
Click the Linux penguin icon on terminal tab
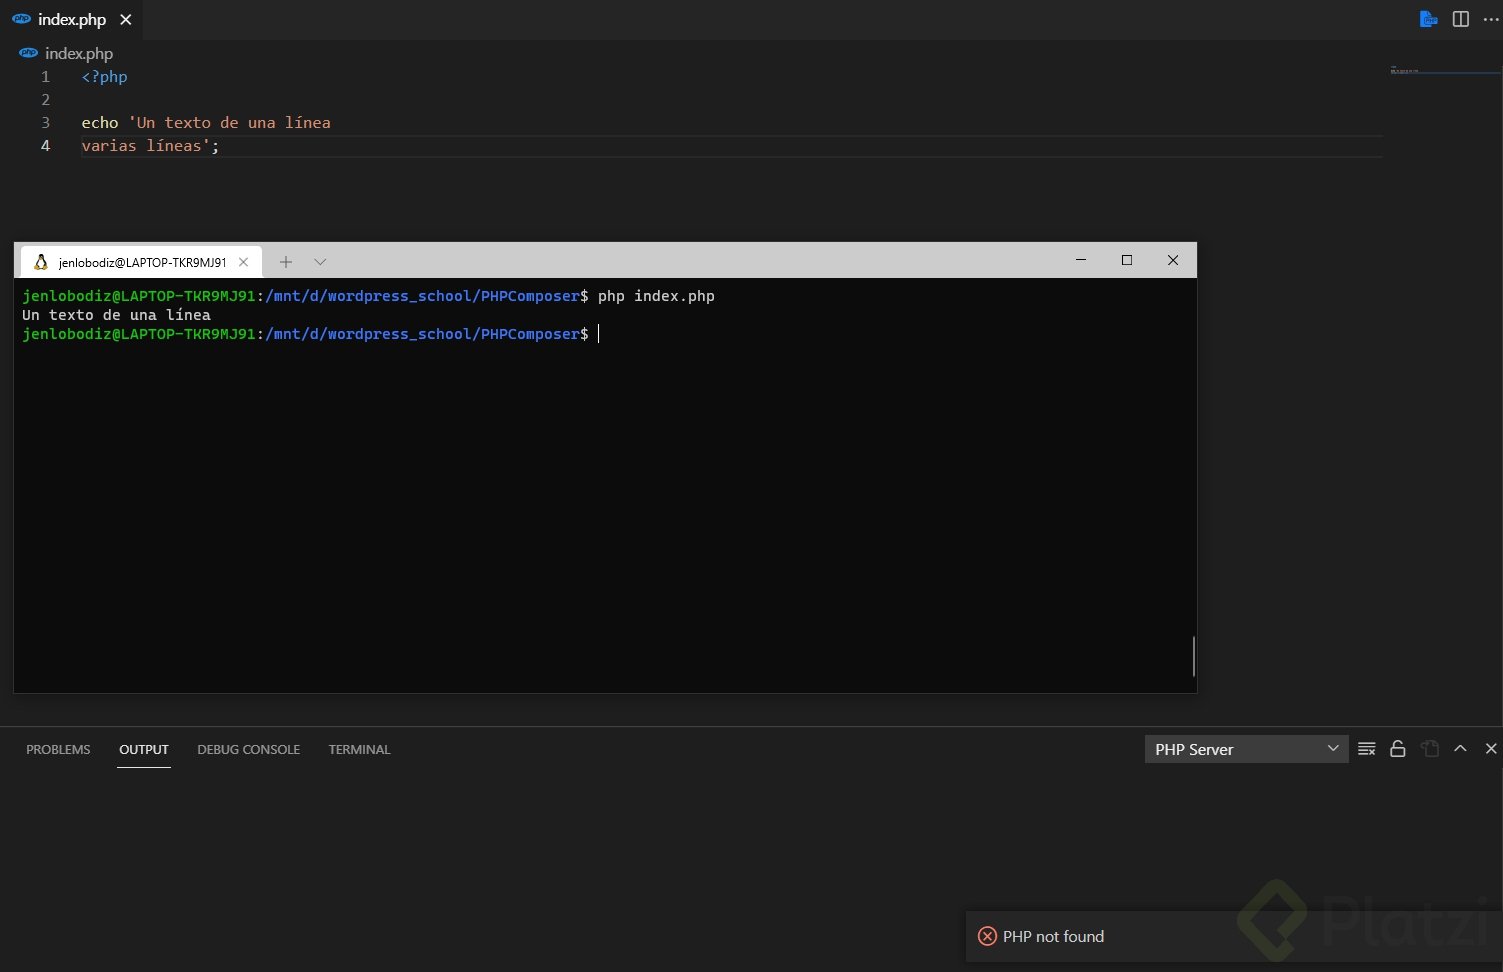pos(39,261)
